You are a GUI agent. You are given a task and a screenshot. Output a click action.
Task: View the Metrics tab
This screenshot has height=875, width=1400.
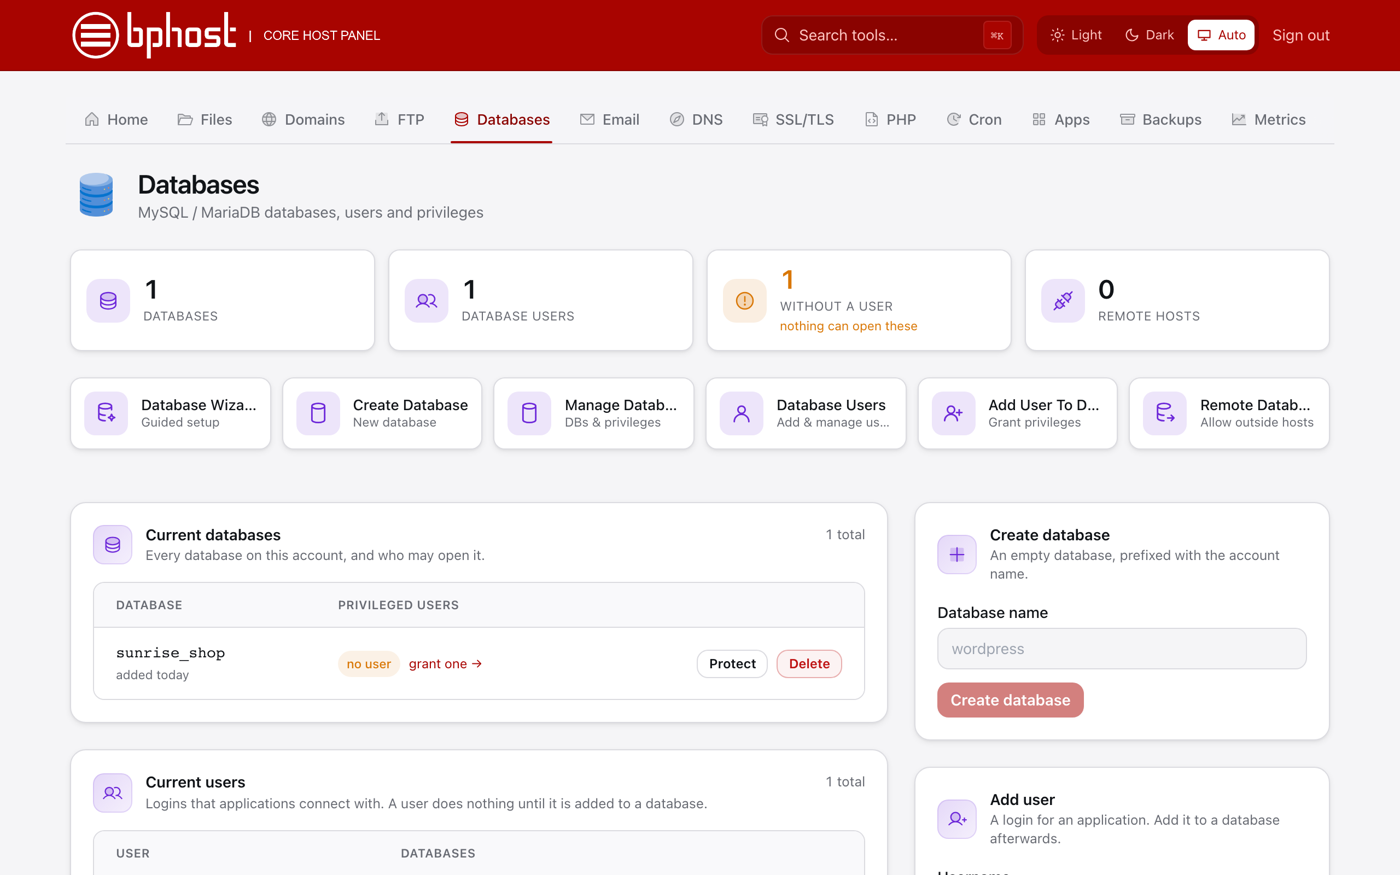coord(1268,119)
